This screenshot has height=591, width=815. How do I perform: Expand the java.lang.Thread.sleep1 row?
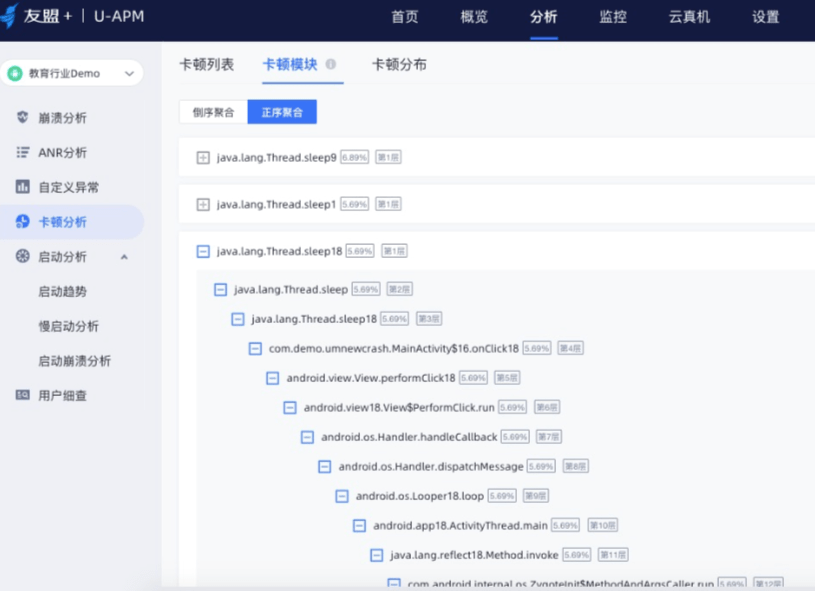(x=203, y=204)
